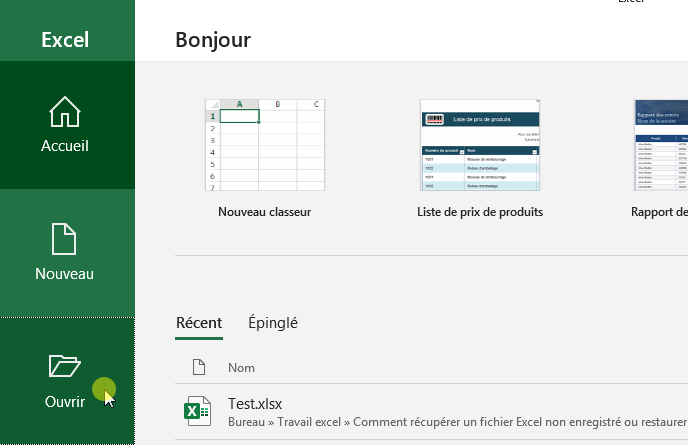The width and height of the screenshot is (688, 445).
Task: Sort files by the Nom column header
Action: pyautogui.click(x=241, y=368)
